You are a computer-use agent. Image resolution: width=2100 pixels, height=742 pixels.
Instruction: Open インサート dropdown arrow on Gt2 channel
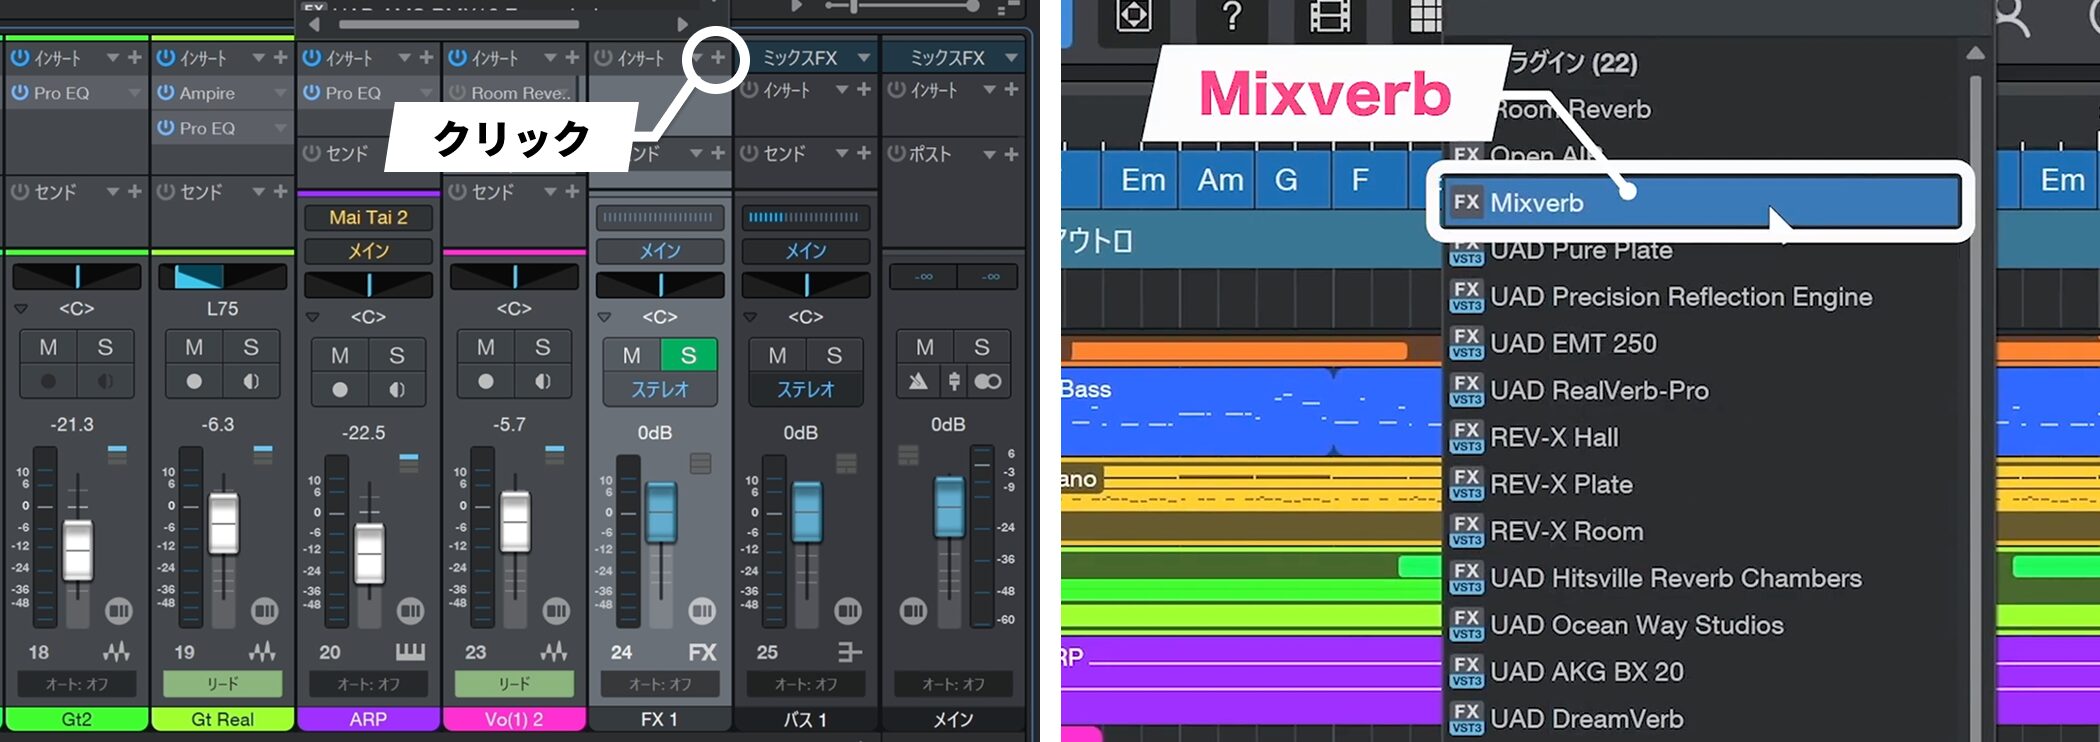[112, 58]
